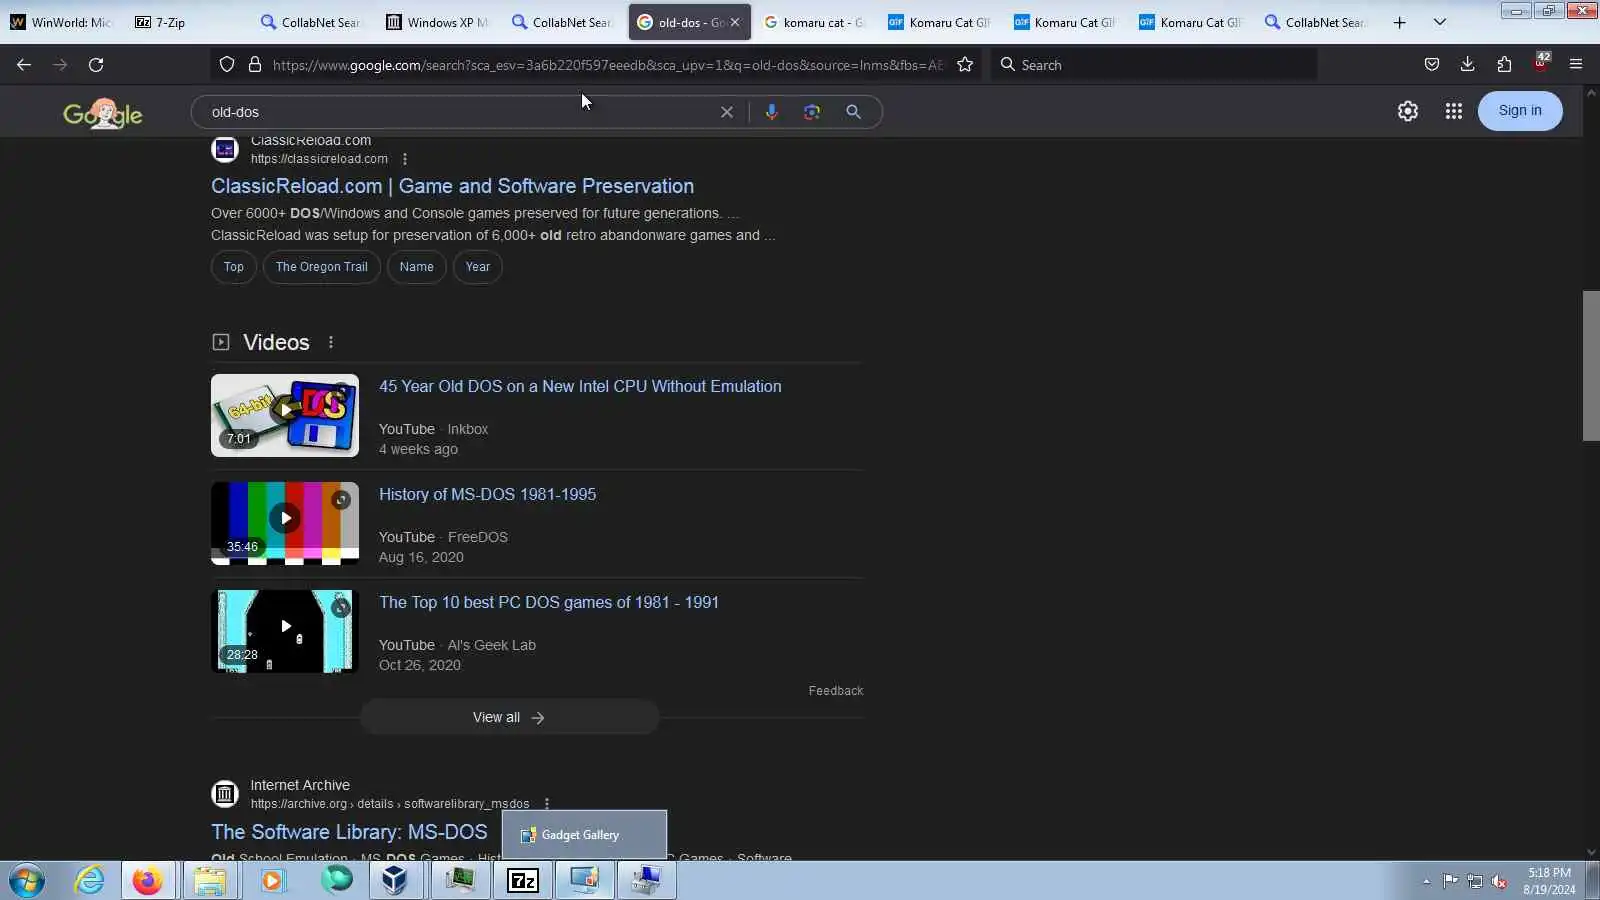Select the Top sitelink chip

pyautogui.click(x=234, y=267)
